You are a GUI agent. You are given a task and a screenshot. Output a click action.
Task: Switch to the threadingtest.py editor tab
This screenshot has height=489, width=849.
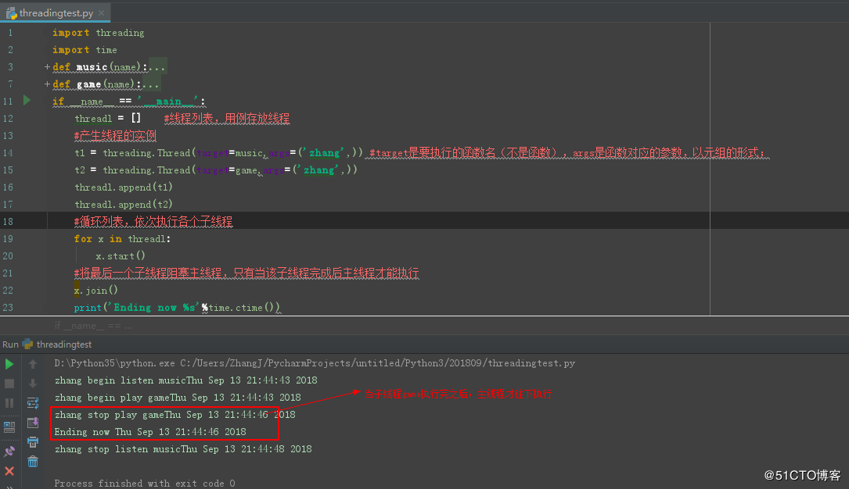[x=56, y=12]
